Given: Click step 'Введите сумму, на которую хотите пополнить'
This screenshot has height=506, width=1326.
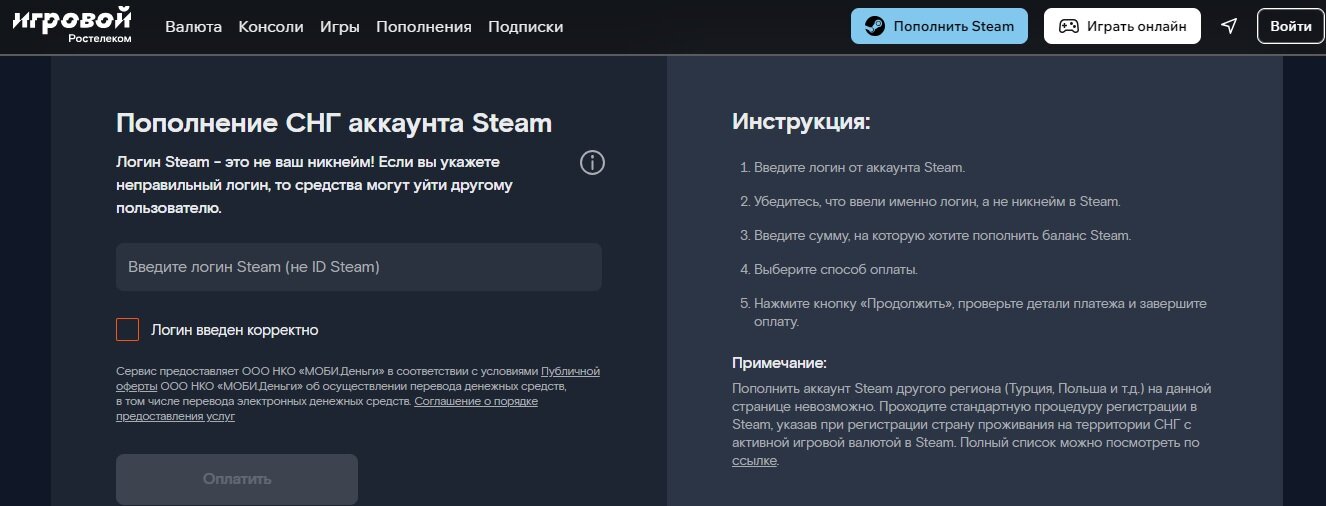Looking at the screenshot, I should click(x=944, y=236).
